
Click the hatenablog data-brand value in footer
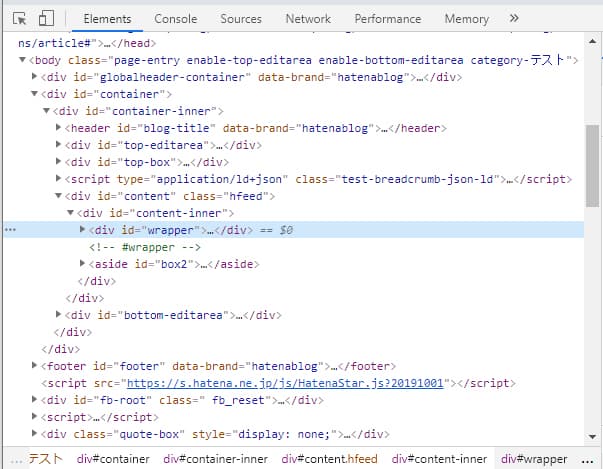pos(285,366)
